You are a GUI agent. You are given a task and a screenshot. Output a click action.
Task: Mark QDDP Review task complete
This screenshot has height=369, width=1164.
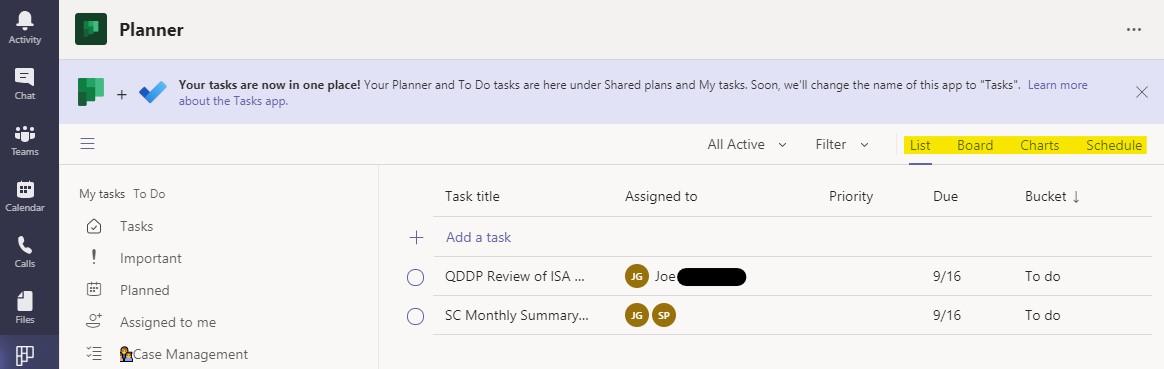[x=416, y=277]
